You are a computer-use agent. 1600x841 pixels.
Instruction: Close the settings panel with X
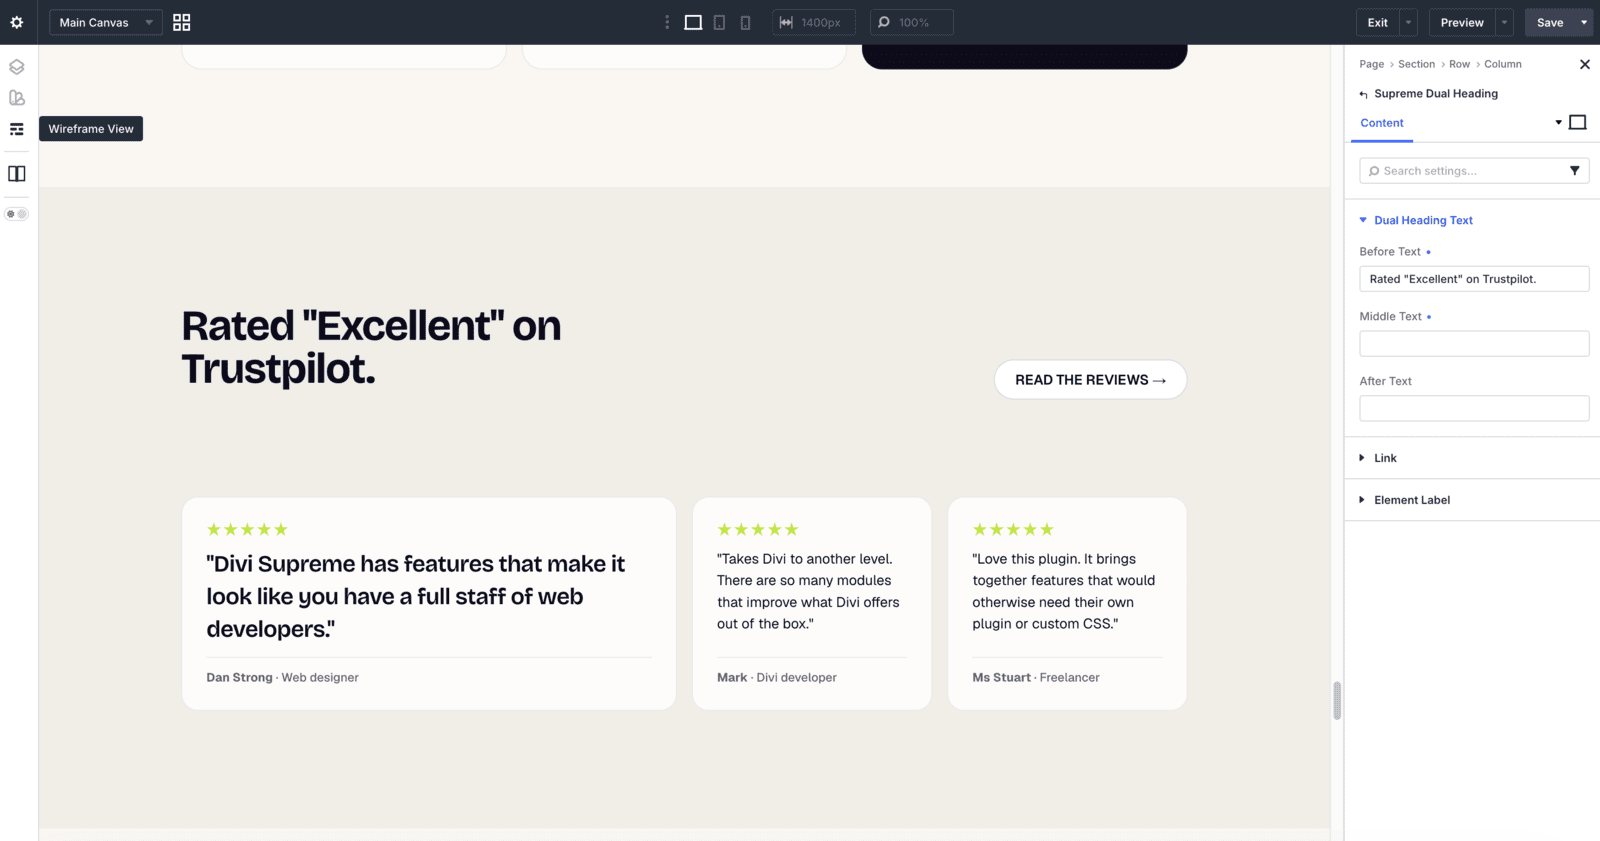point(1584,64)
